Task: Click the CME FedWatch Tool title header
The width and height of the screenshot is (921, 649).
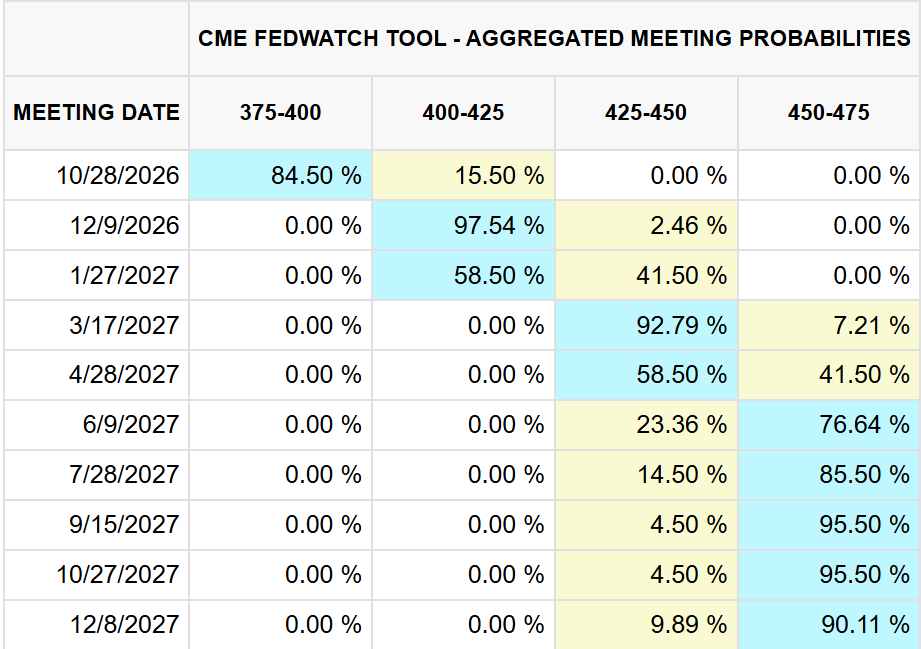Action: coord(554,38)
